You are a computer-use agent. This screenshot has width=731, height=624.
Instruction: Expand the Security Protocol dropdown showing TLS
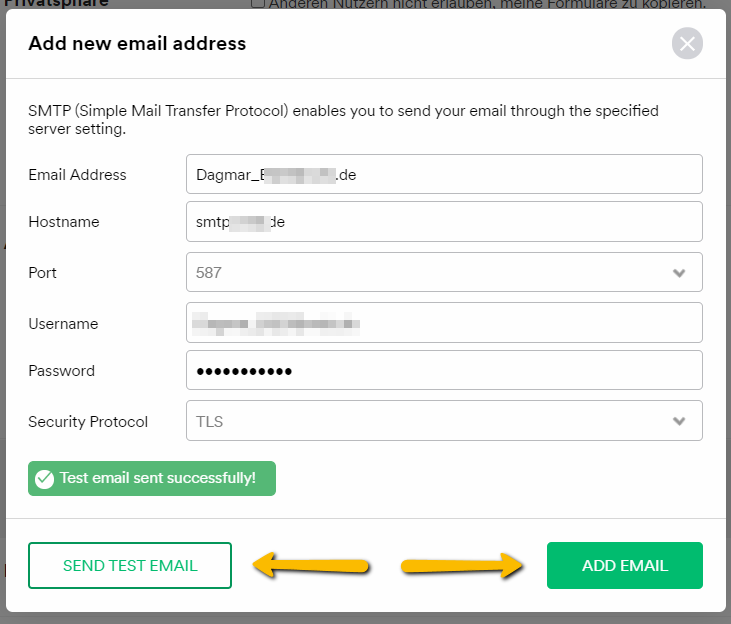click(444, 421)
